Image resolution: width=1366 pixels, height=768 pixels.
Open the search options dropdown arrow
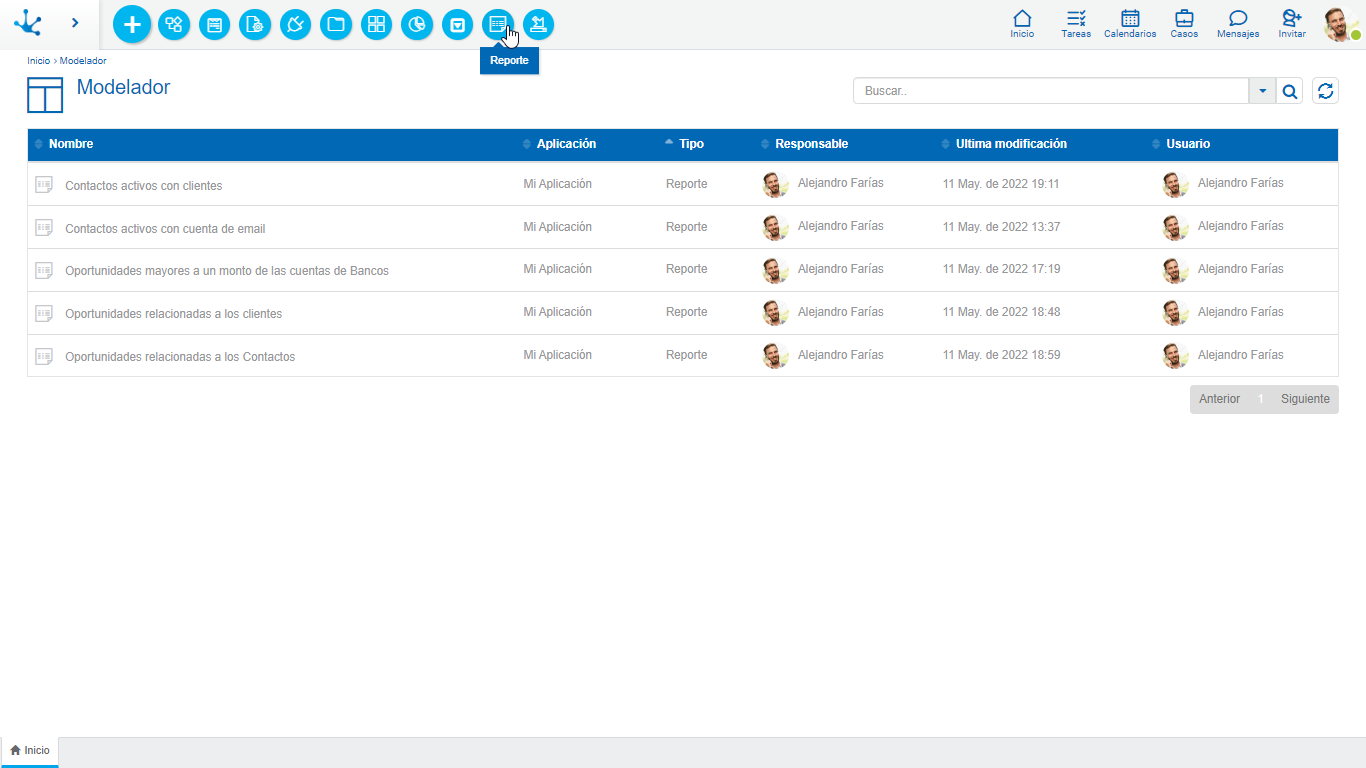pos(1262,91)
